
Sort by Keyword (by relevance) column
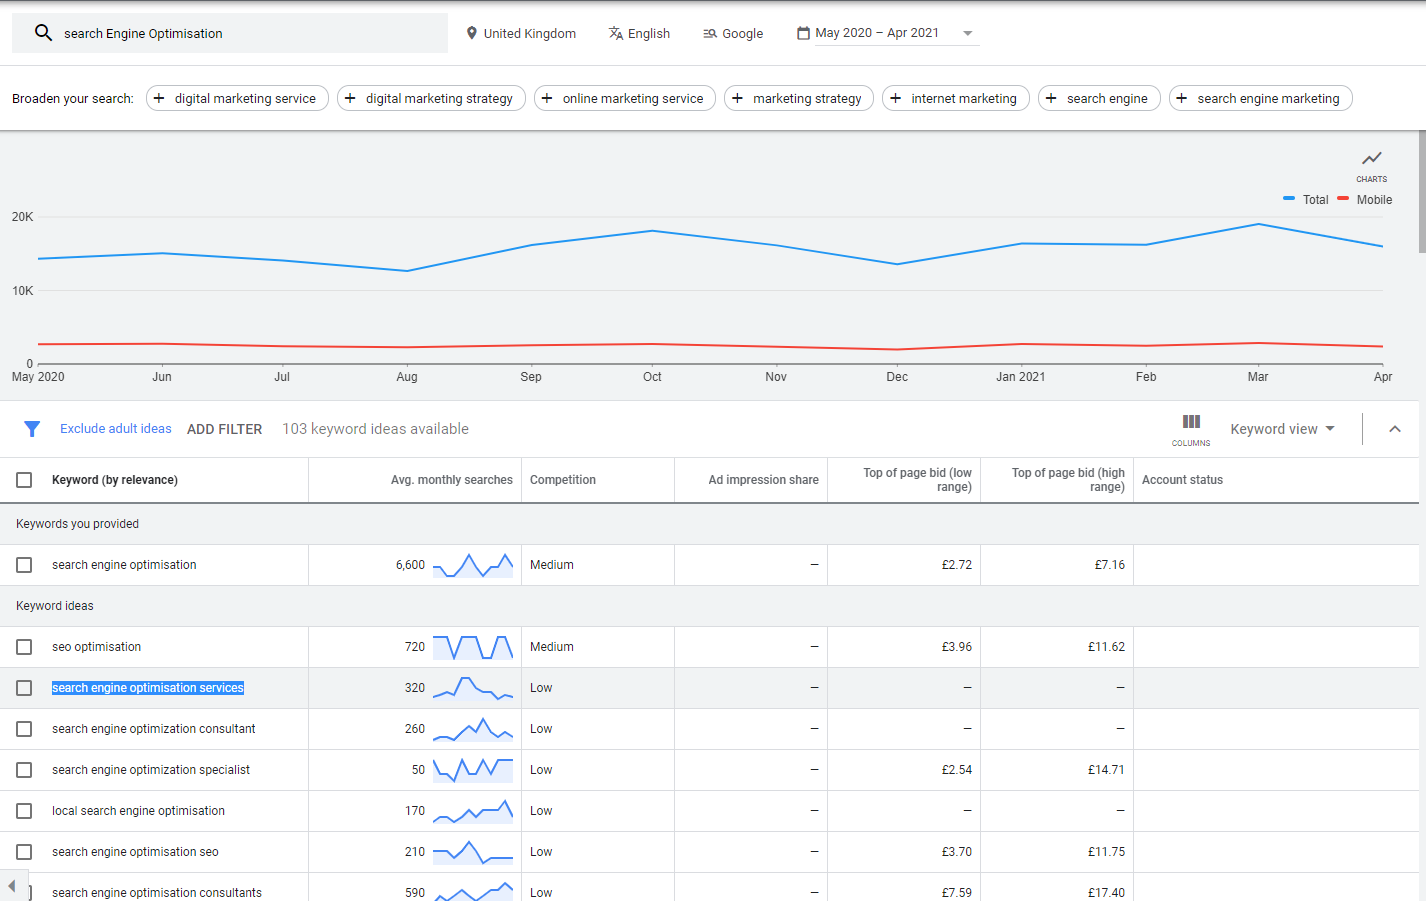[x=115, y=480]
